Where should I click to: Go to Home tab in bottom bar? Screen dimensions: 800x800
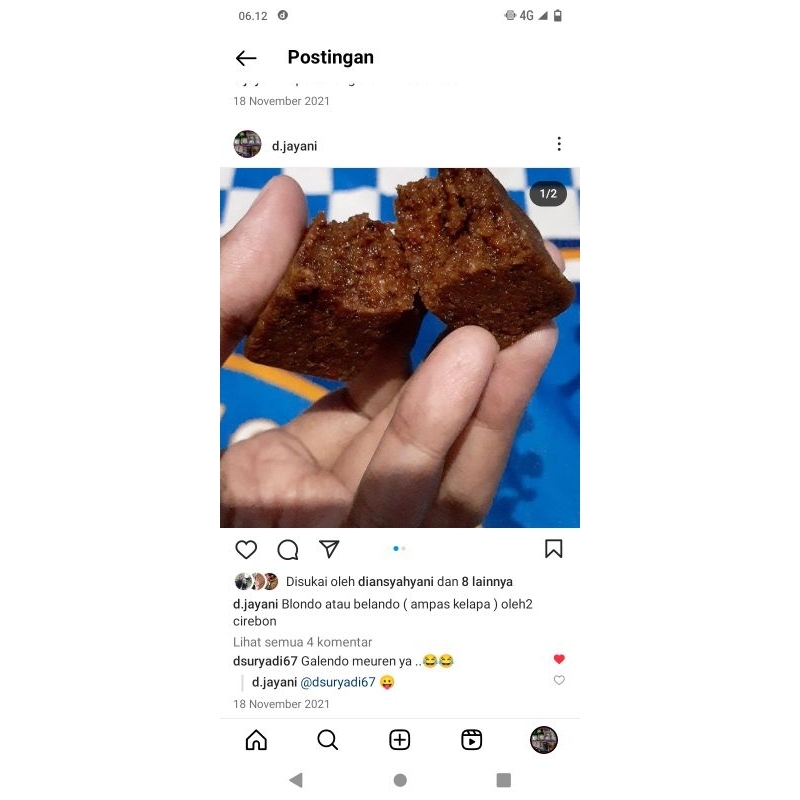pyautogui.click(x=256, y=740)
